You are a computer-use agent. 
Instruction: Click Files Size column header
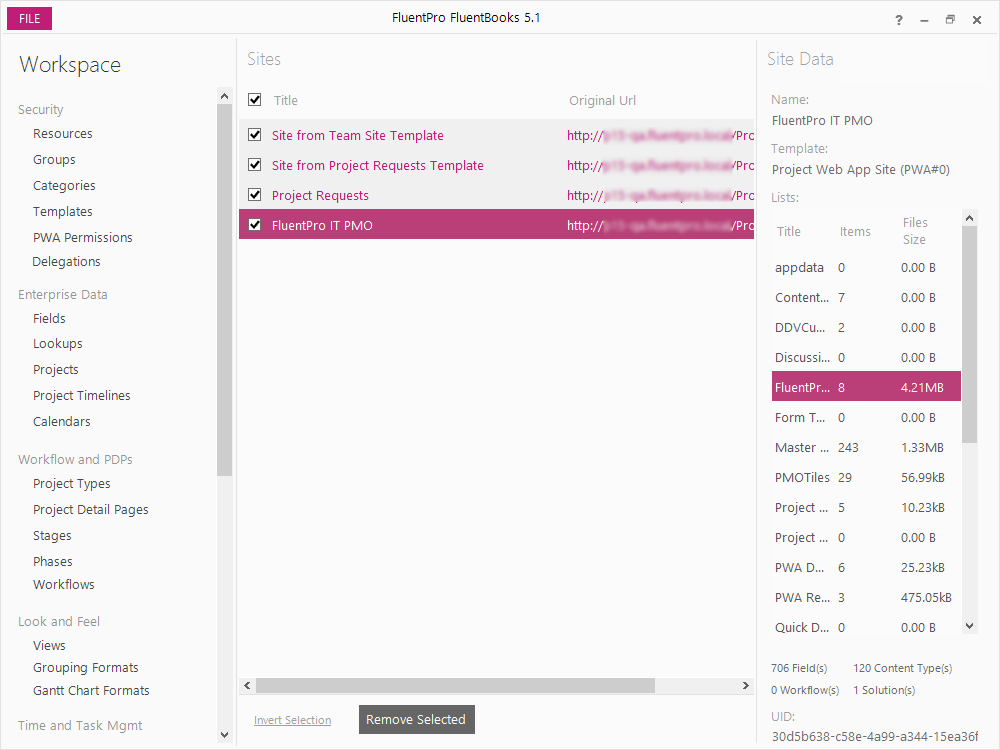click(x=915, y=231)
